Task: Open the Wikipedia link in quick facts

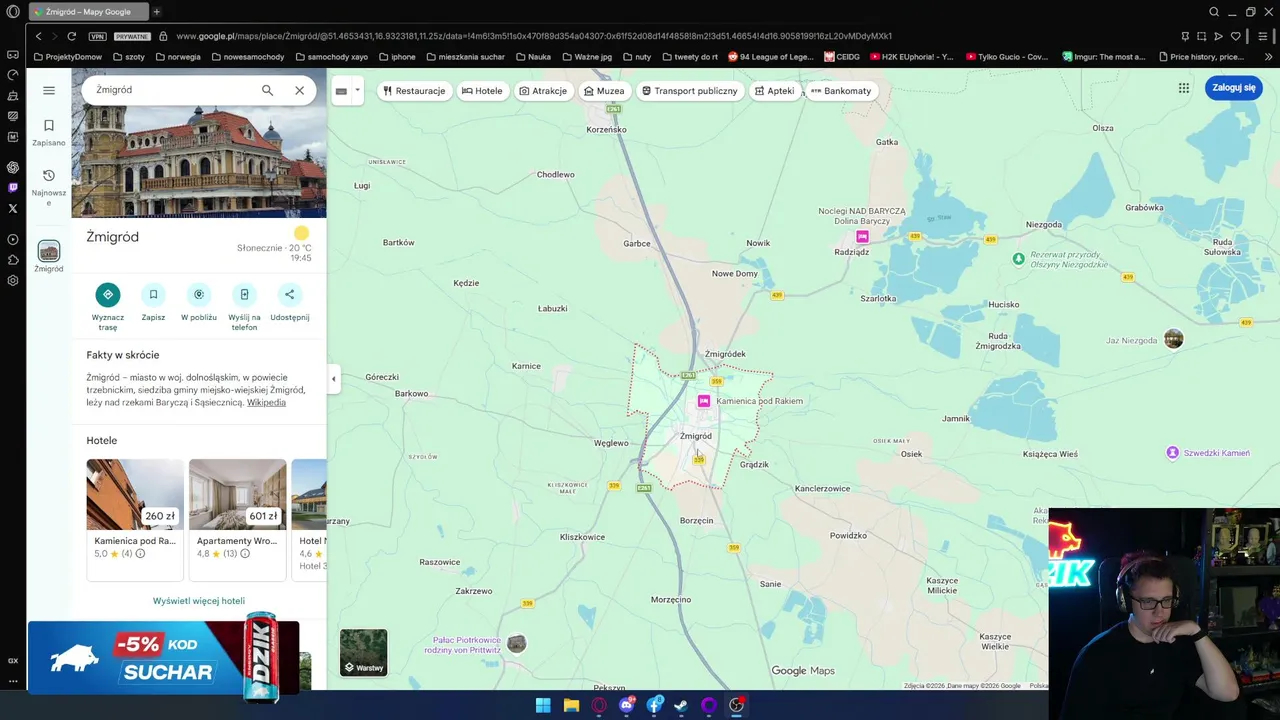Action: click(266, 402)
